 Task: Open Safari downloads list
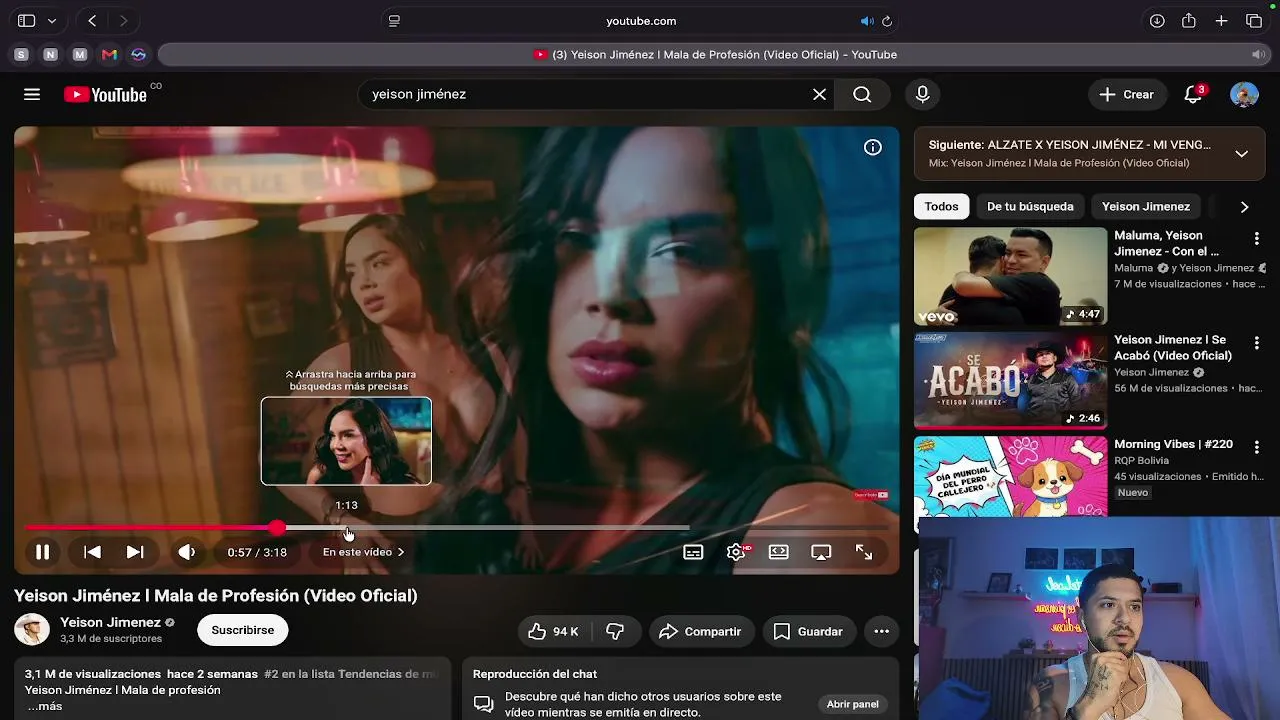pos(1157,21)
